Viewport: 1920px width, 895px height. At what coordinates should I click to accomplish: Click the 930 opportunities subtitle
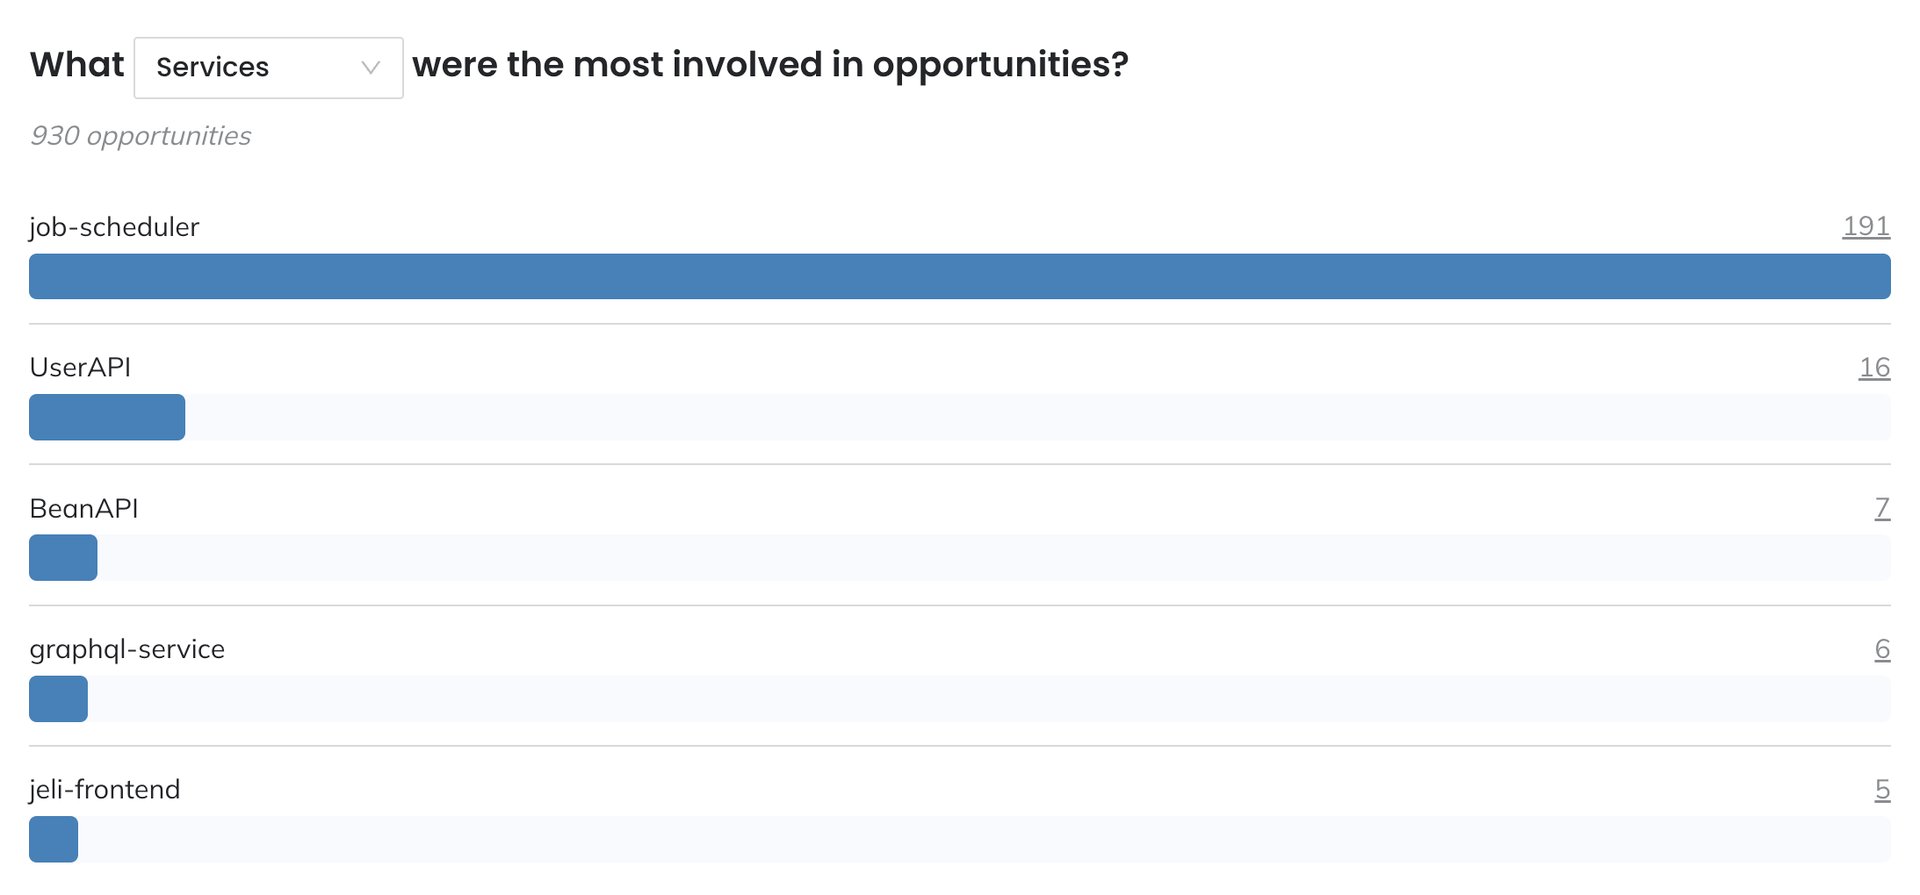coord(141,136)
